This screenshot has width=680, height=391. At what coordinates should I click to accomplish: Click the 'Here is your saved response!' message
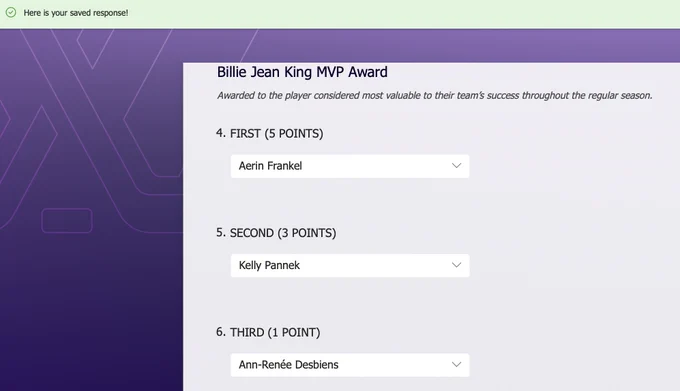pyautogui.click(x=76, y=13)
